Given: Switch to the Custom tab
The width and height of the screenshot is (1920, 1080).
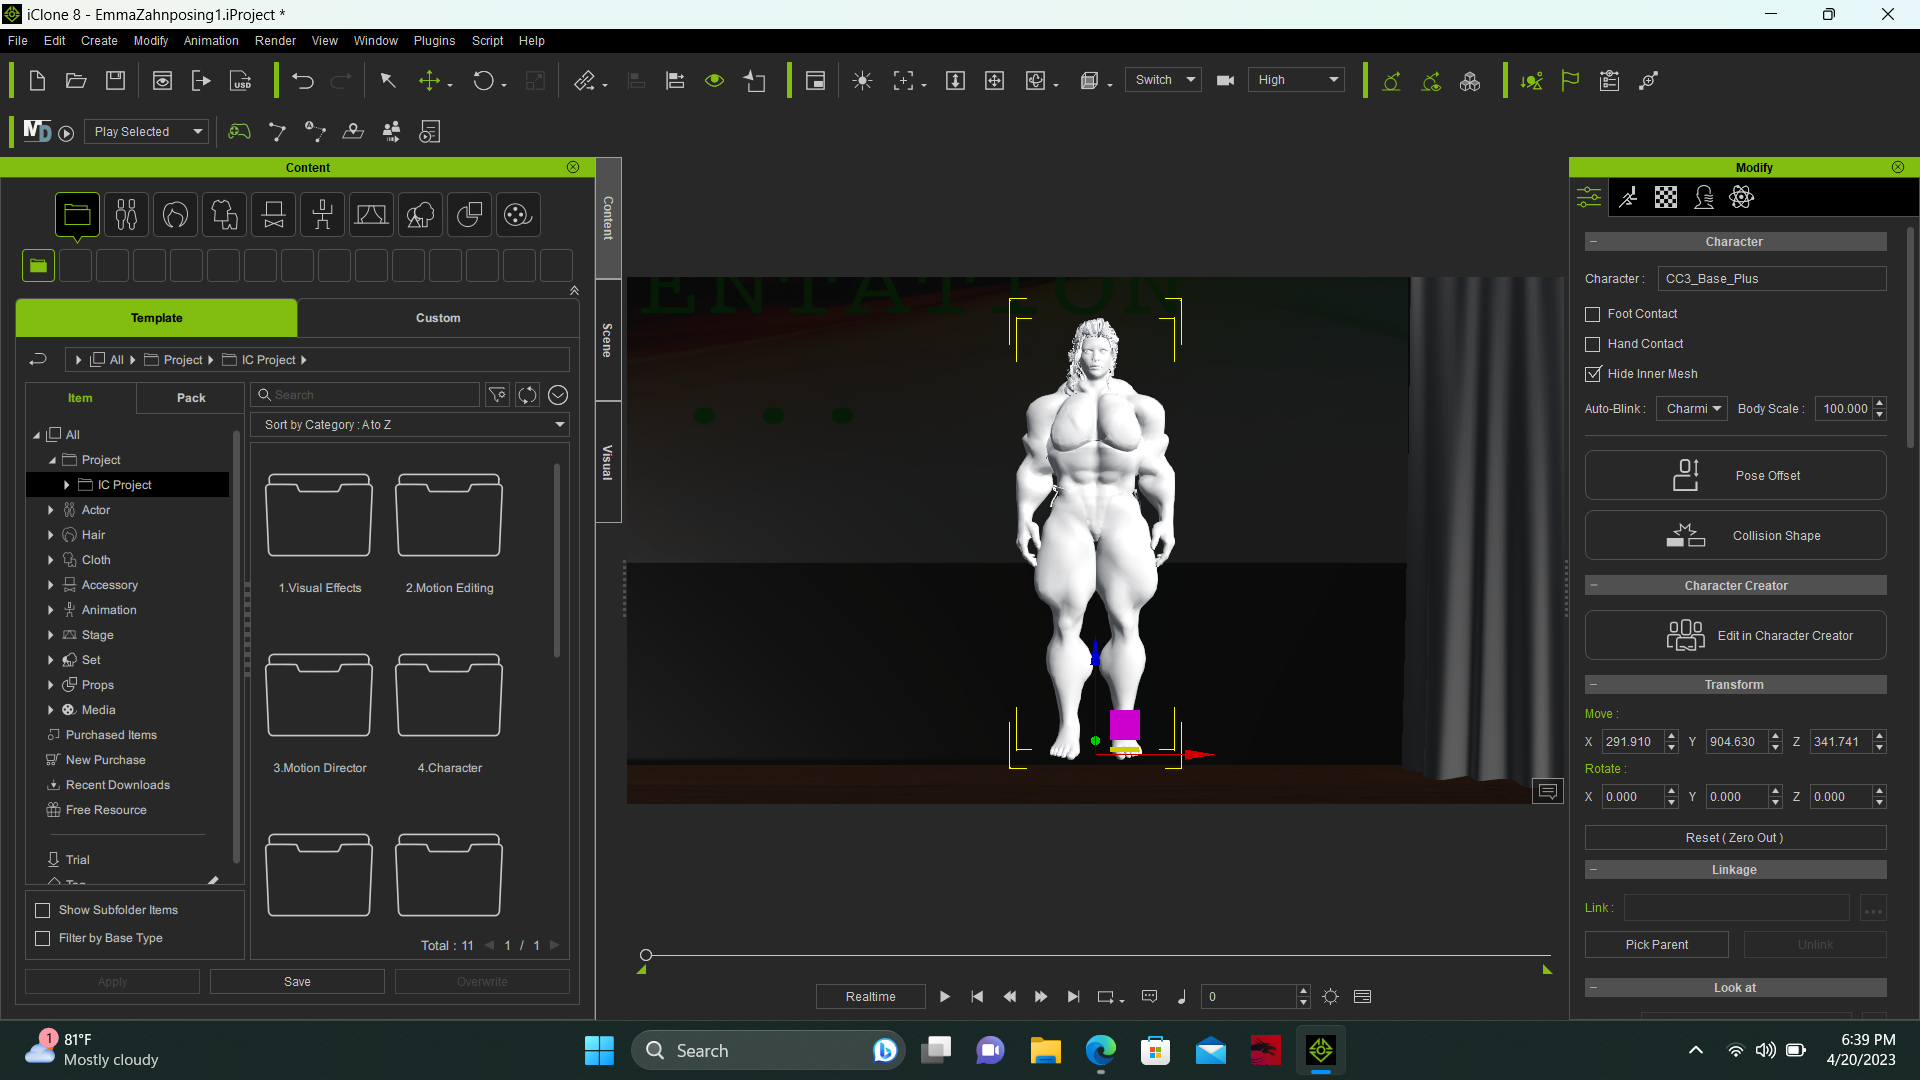Looking at the screenshot, I should [438, 318].
